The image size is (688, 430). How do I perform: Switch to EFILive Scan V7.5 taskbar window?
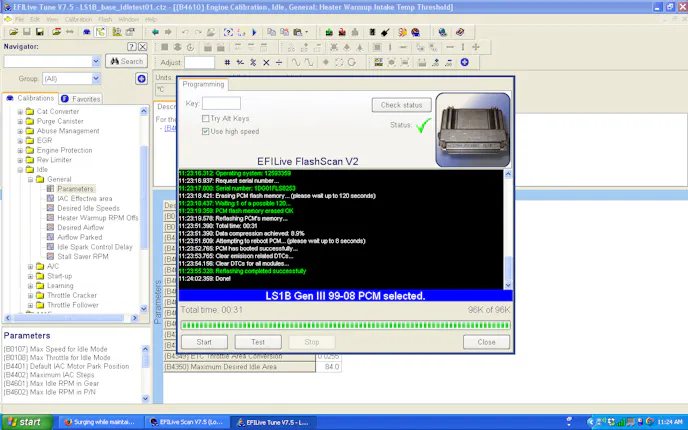pos(186,422)
